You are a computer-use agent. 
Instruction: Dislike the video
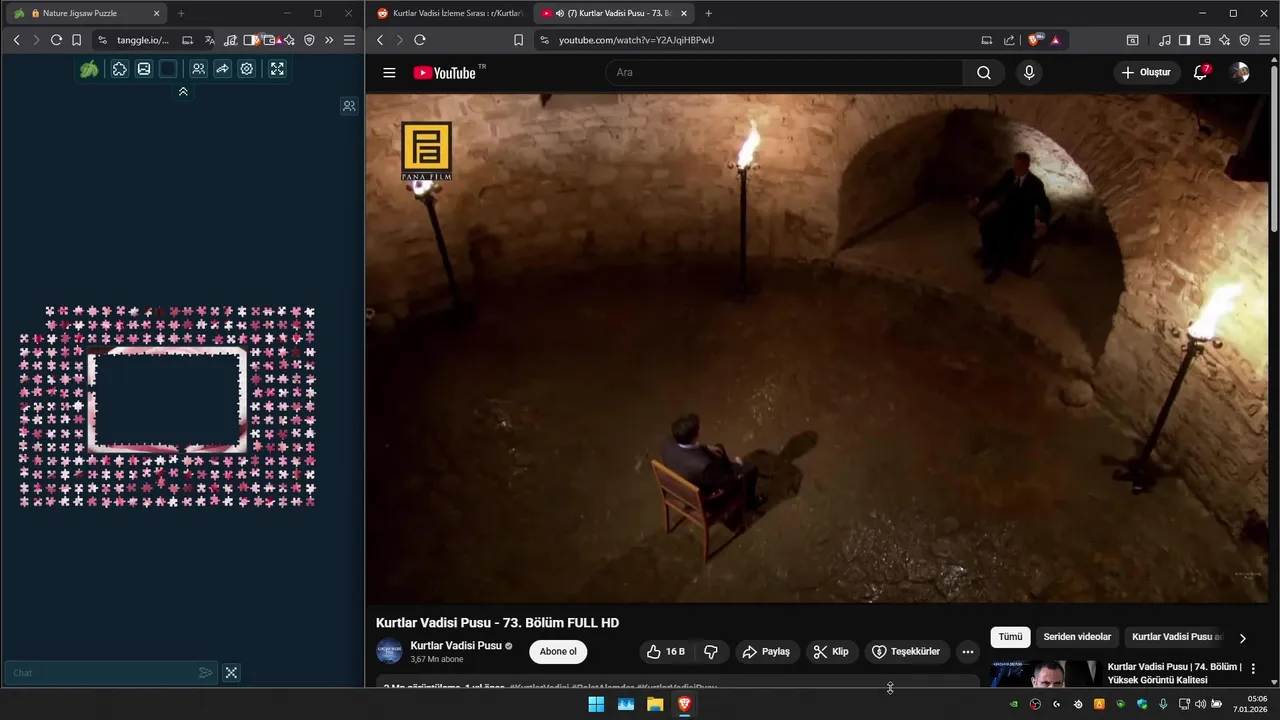711,651
